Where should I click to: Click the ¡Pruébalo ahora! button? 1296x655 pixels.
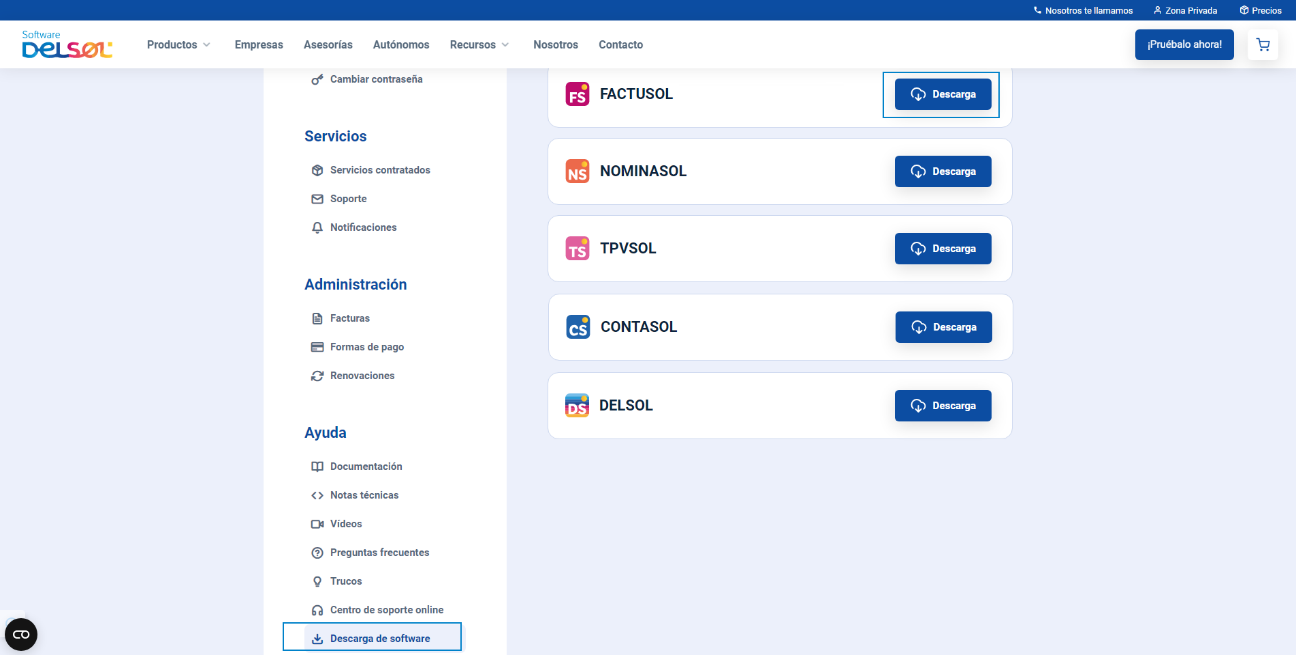click(x=1184, y=44)
